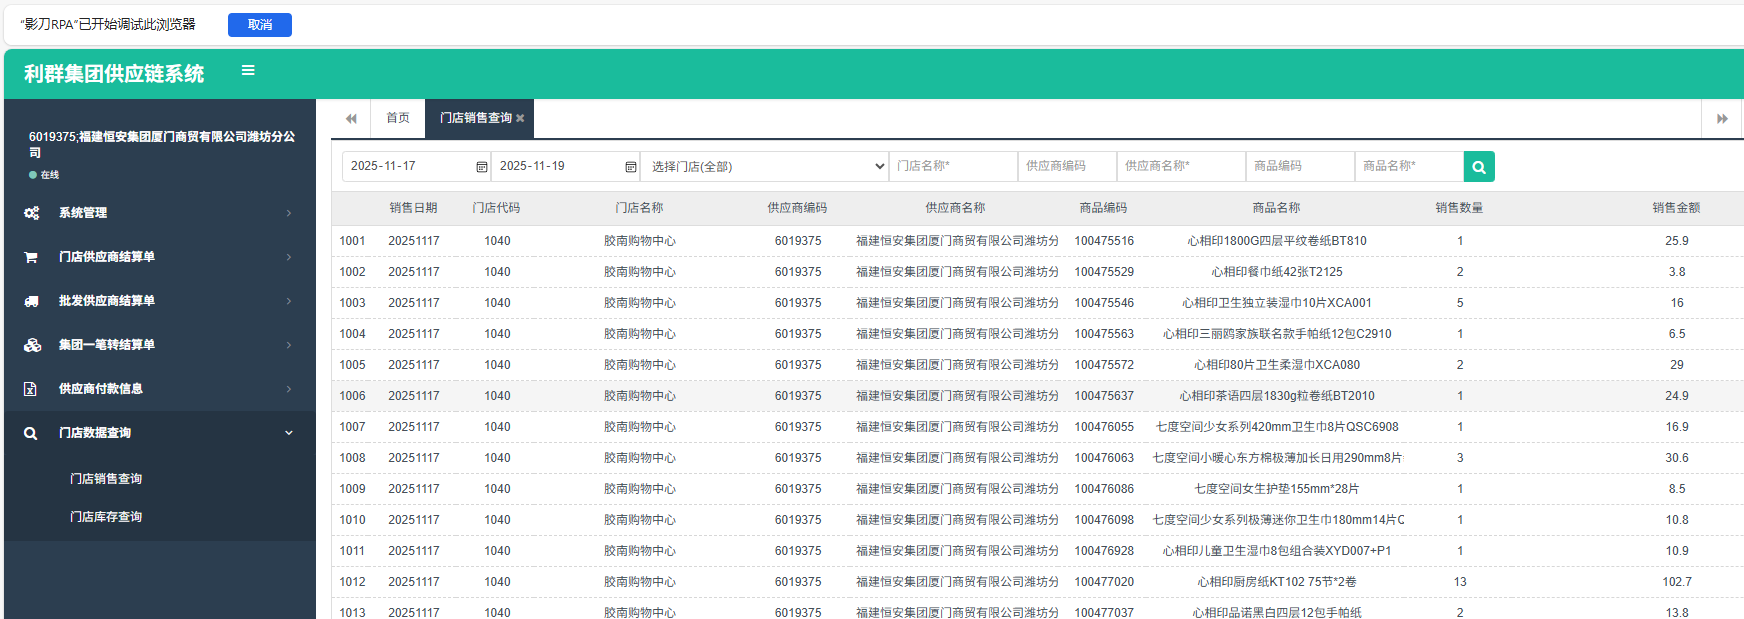Image resolution: width=1744 pixels, height=619 pixels.
Task: Click the 供应商名称 column header
Action: pyautogui.click(x=955, y=208)
